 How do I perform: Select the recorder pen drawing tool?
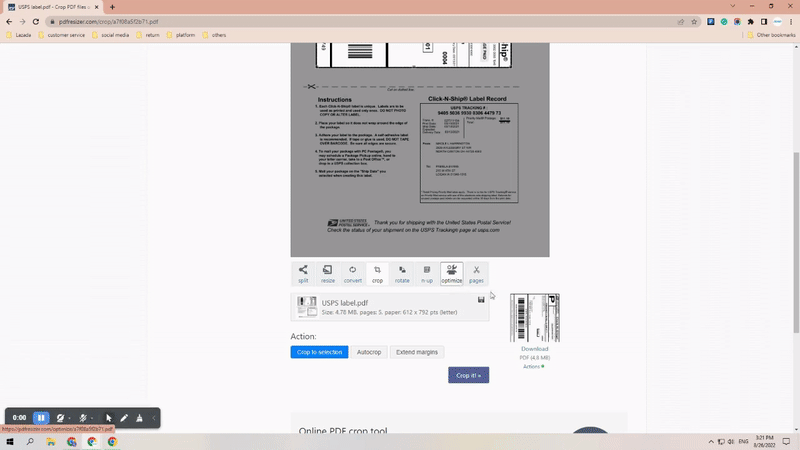(124, 418)
